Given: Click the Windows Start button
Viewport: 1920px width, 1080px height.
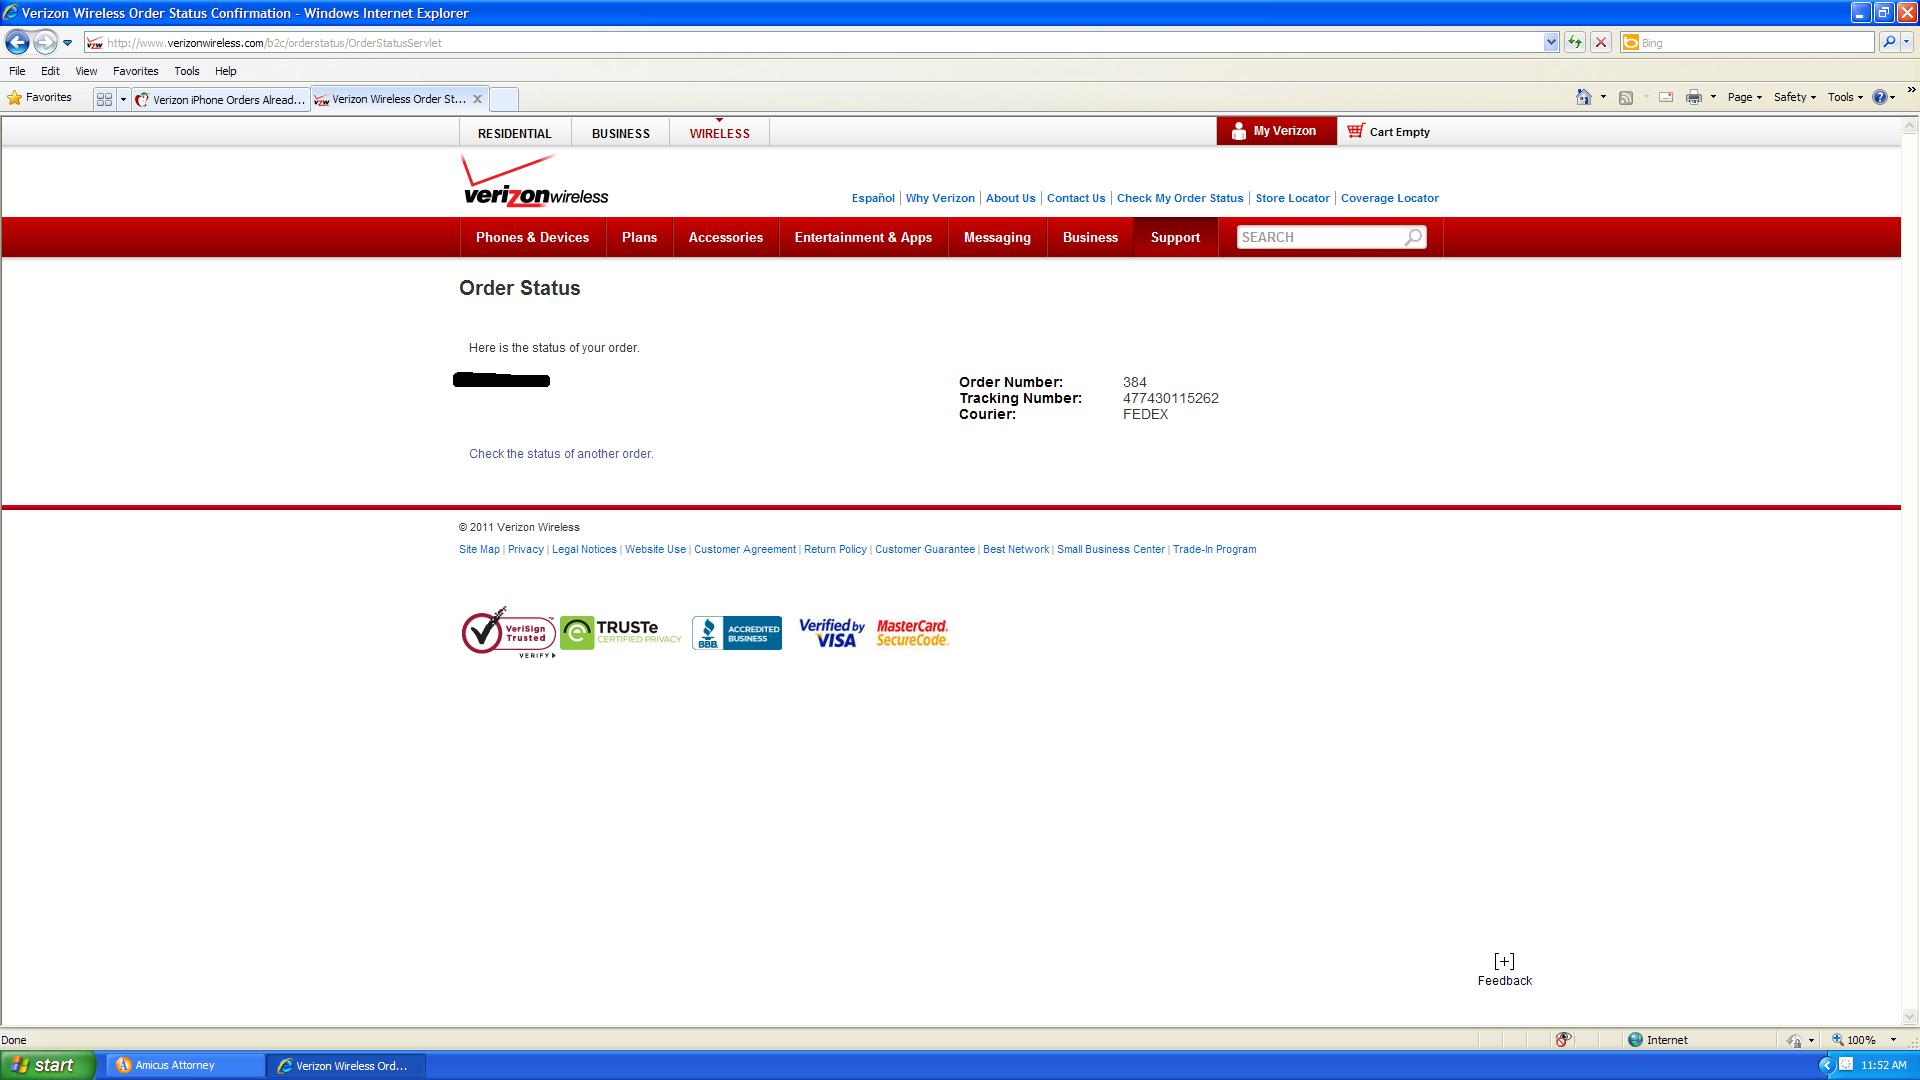Looking at the screenshot, I should coord(48,1065).
